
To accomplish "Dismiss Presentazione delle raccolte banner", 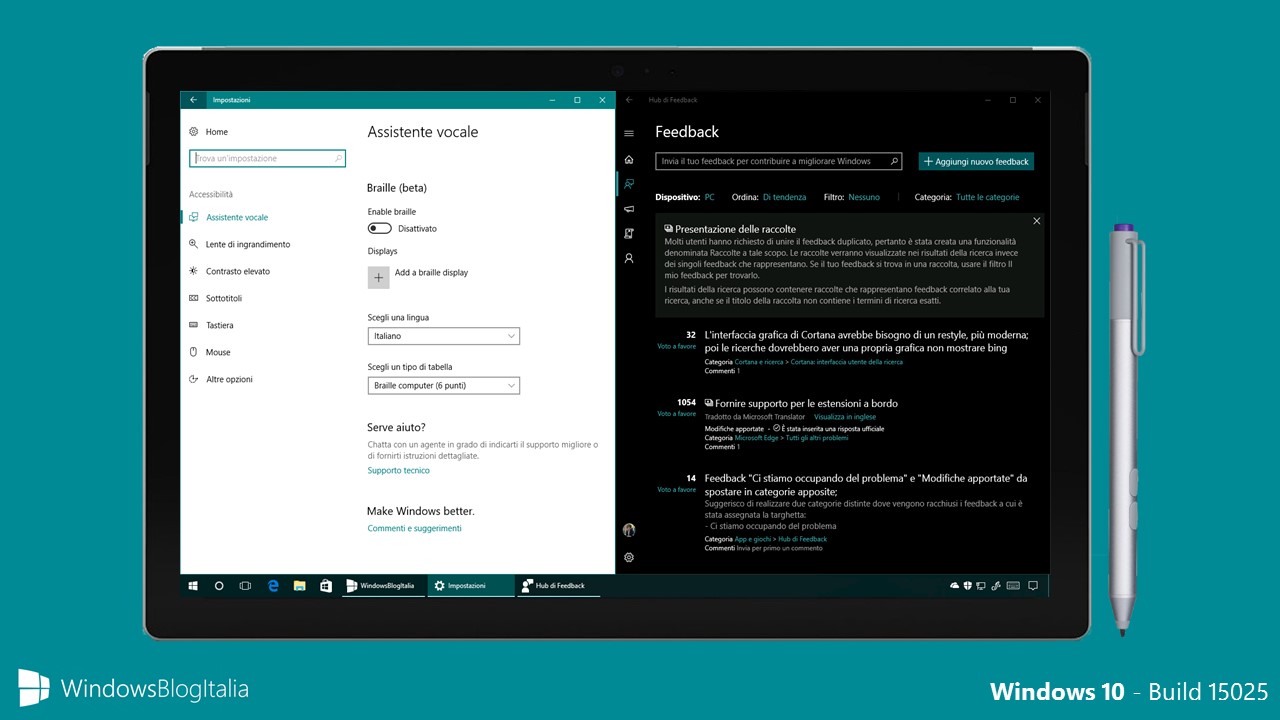I will click(1036, 221).
